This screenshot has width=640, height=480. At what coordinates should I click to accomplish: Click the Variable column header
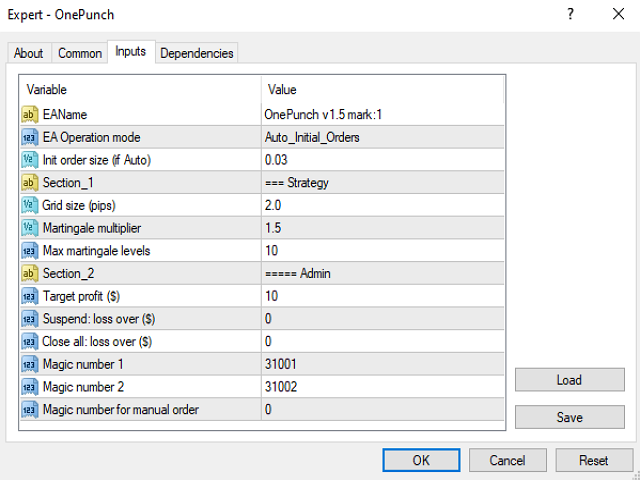click(x=140, y=89)
